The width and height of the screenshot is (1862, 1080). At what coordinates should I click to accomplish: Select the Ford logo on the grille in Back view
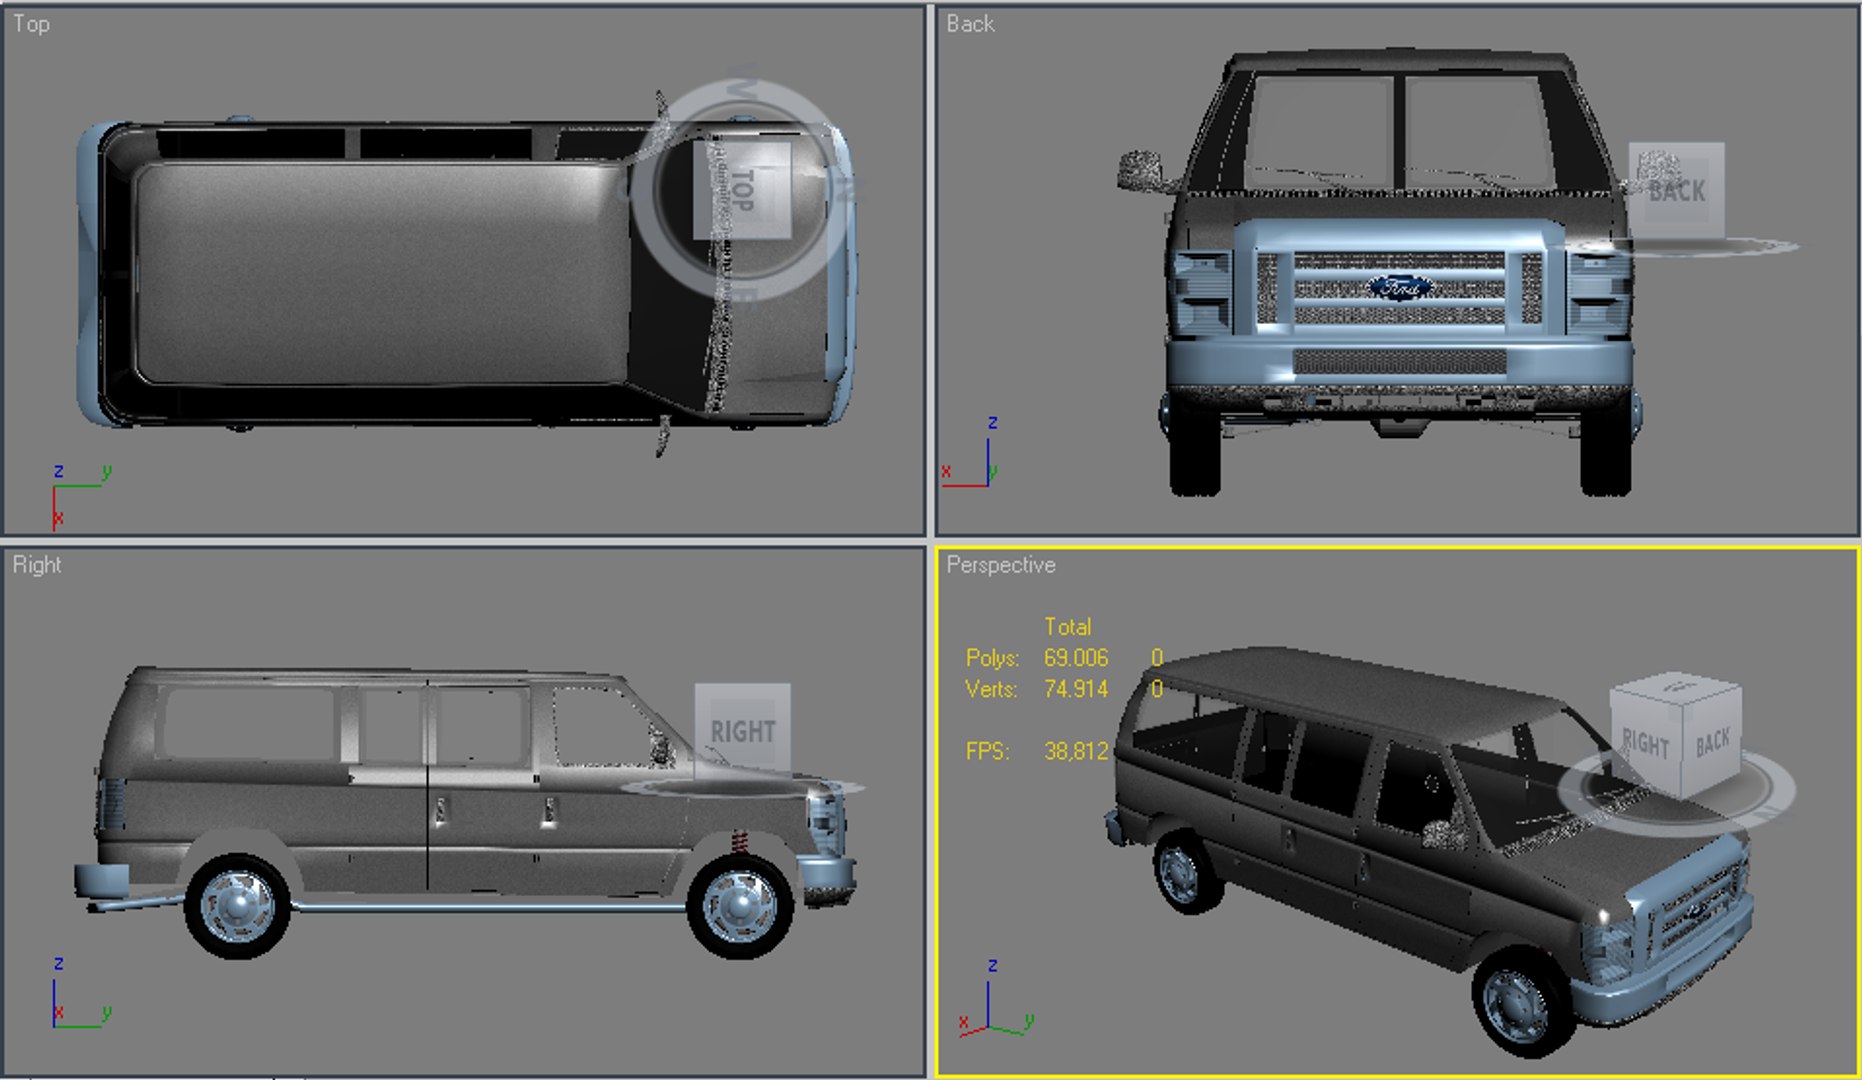pos(1400,287)
